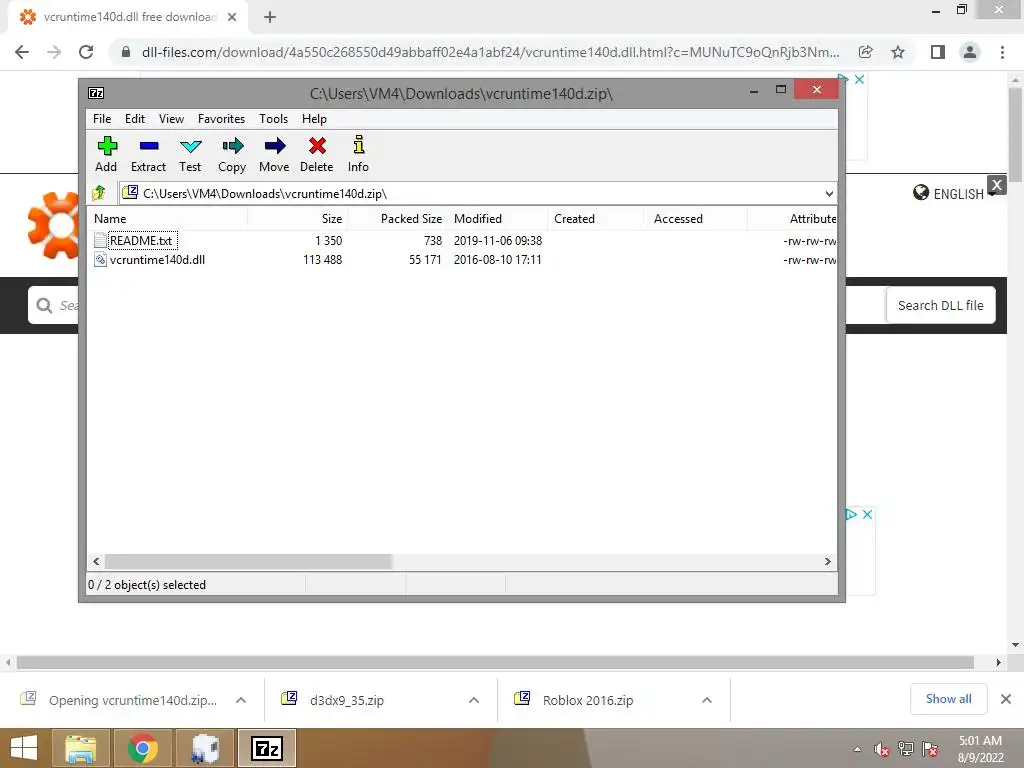The height and width of the screenshot is (768, 1024).
Task: Click the red Delete icon
Action: point(317,146)
